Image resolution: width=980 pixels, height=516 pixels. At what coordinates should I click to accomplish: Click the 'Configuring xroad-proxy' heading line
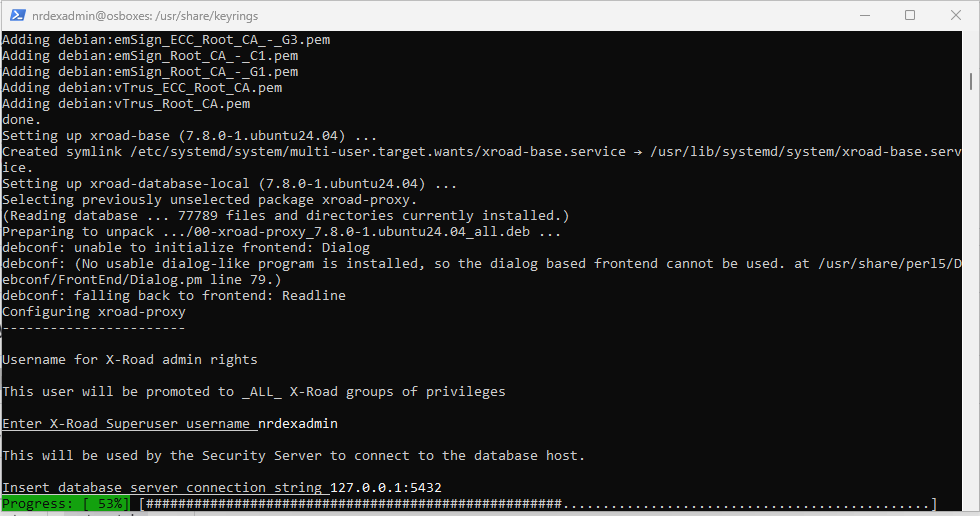click(94, 312)
